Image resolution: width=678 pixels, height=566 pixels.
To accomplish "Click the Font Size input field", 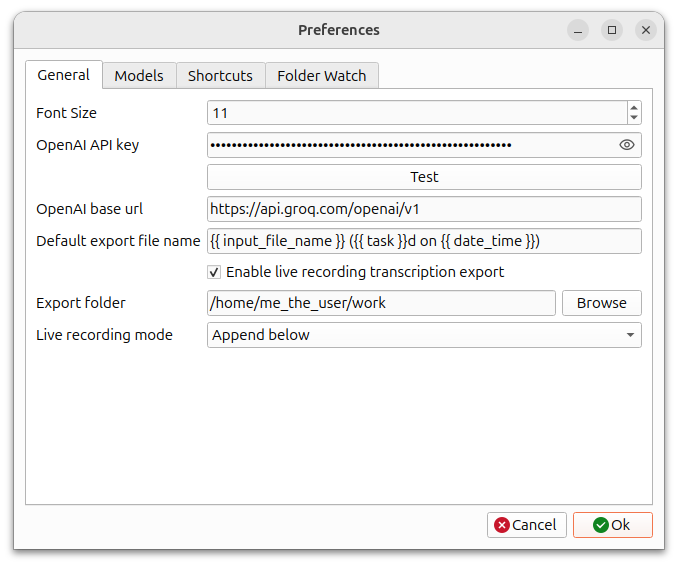I will click(416, 113).
